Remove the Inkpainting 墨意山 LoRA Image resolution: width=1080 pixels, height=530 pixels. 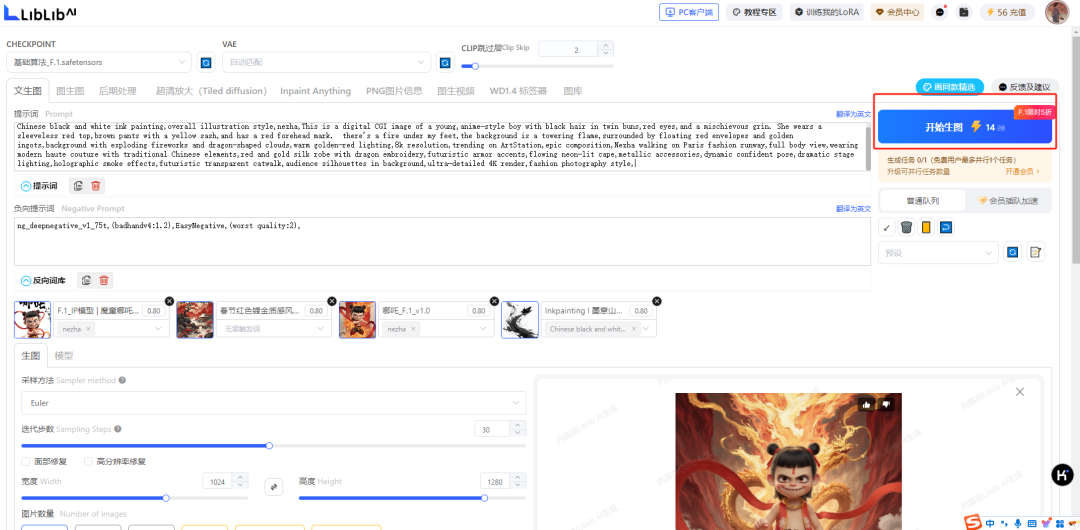click(656, 301)
